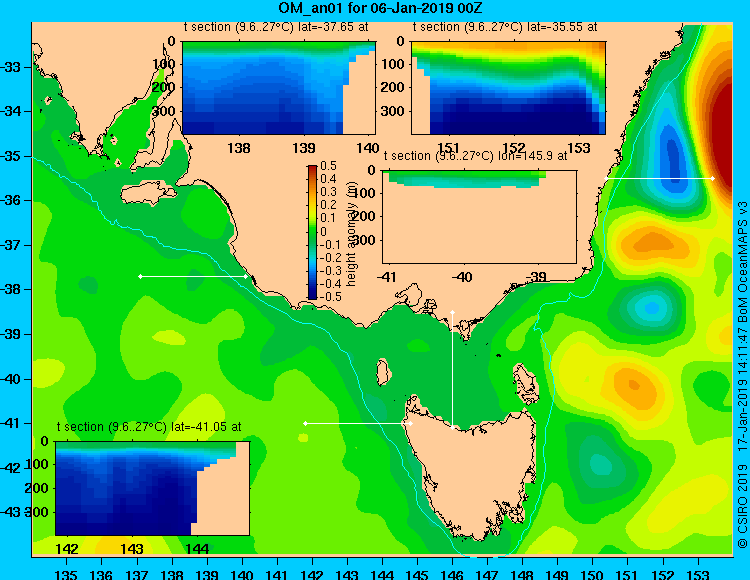Click label 139 under the lat=-37.65 inset
Viewport: 750px width, 580px height.
coord(304,148)
